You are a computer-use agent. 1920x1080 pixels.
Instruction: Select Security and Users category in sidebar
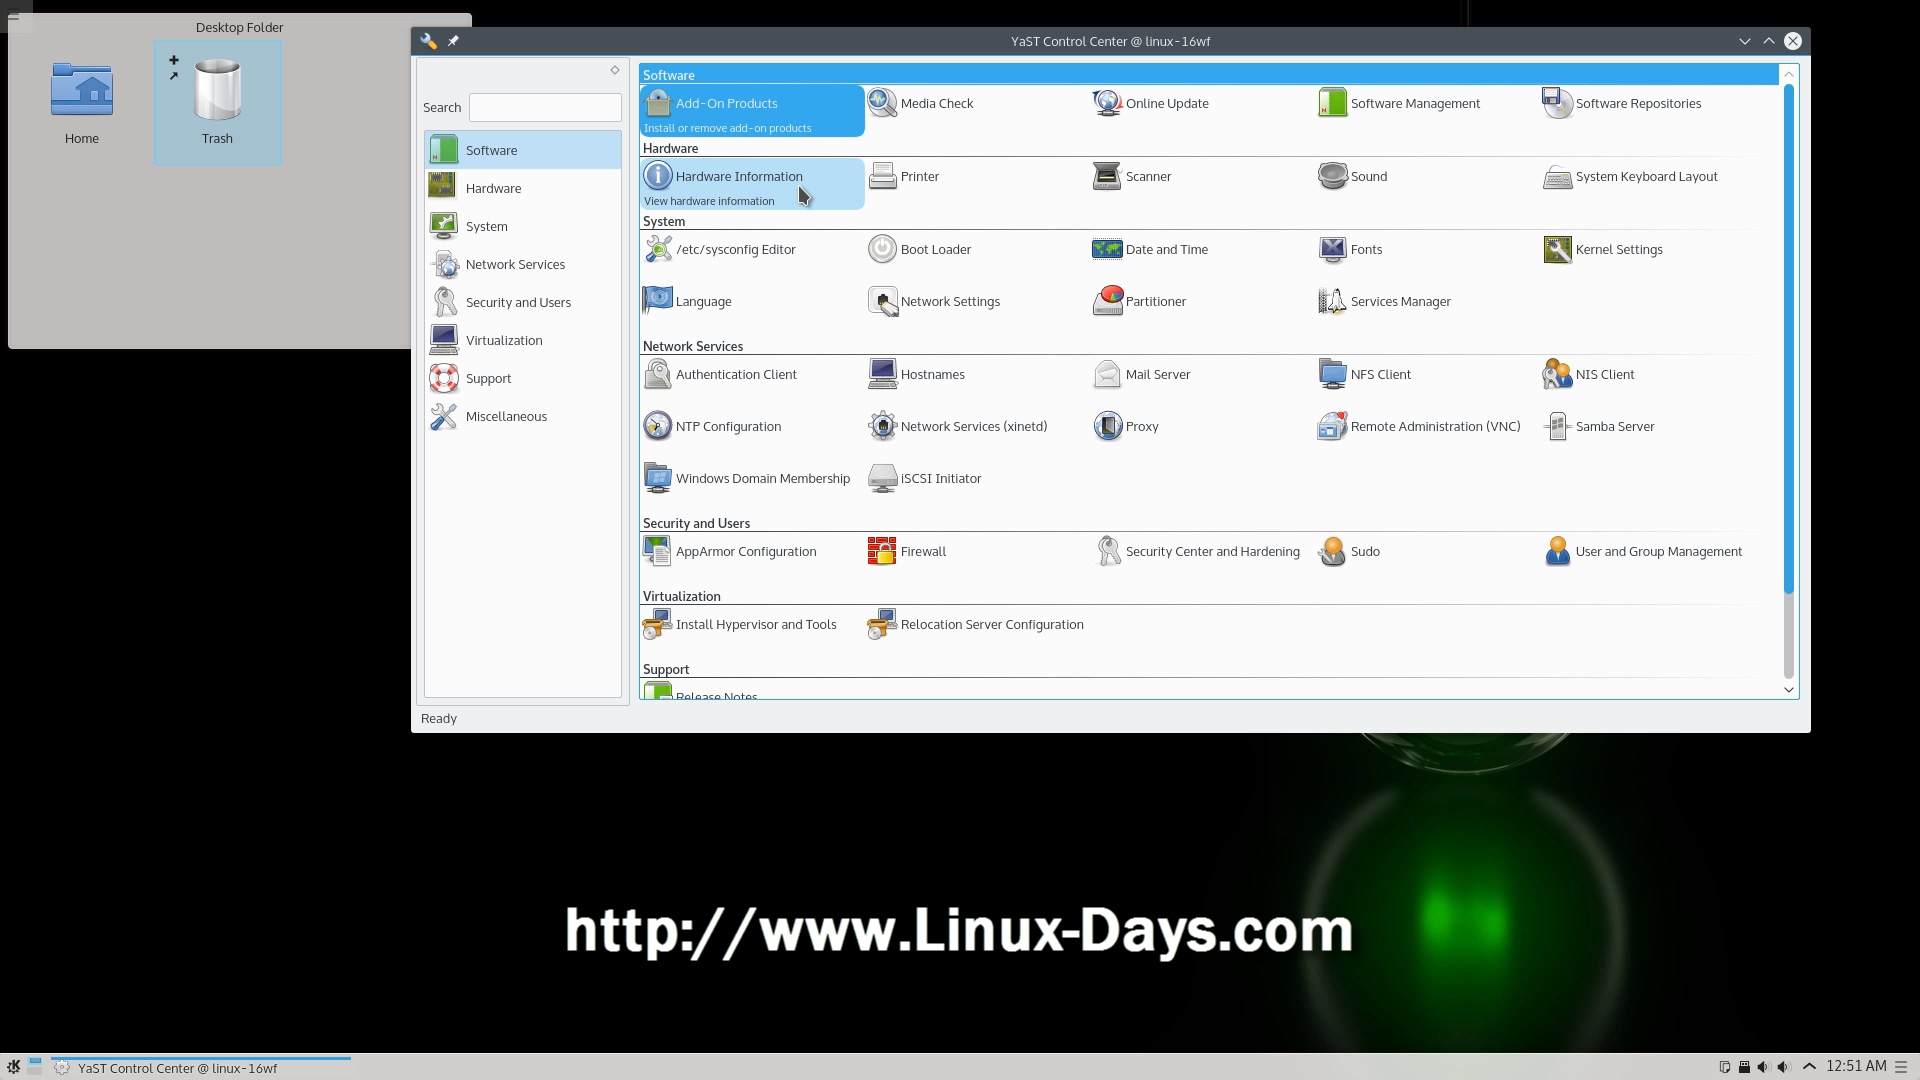523,302
